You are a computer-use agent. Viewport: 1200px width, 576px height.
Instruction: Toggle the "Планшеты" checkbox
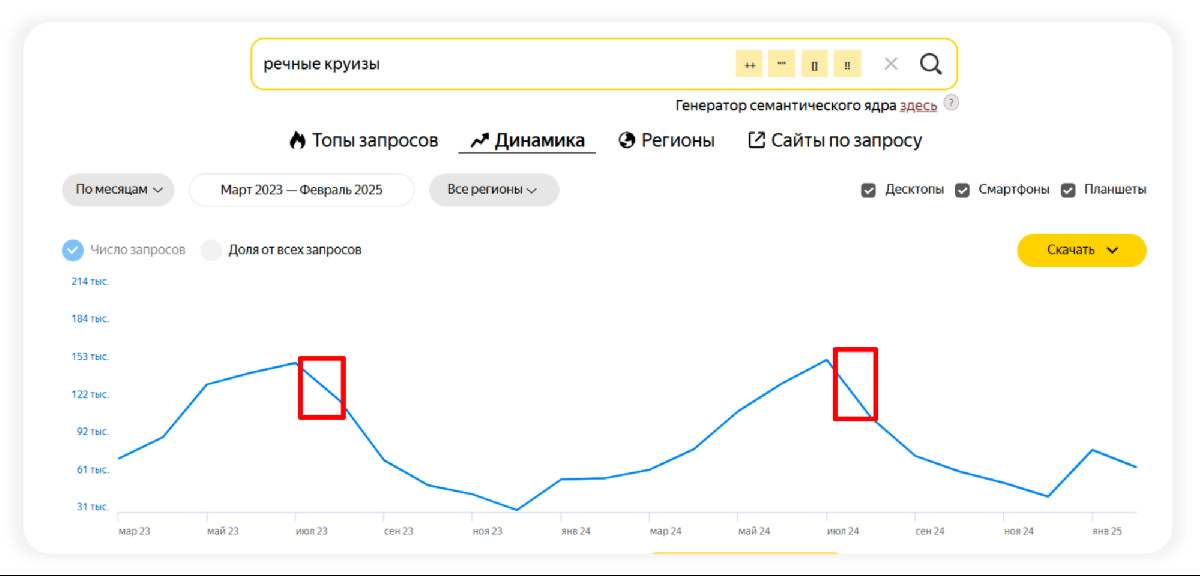point(1068,190)
